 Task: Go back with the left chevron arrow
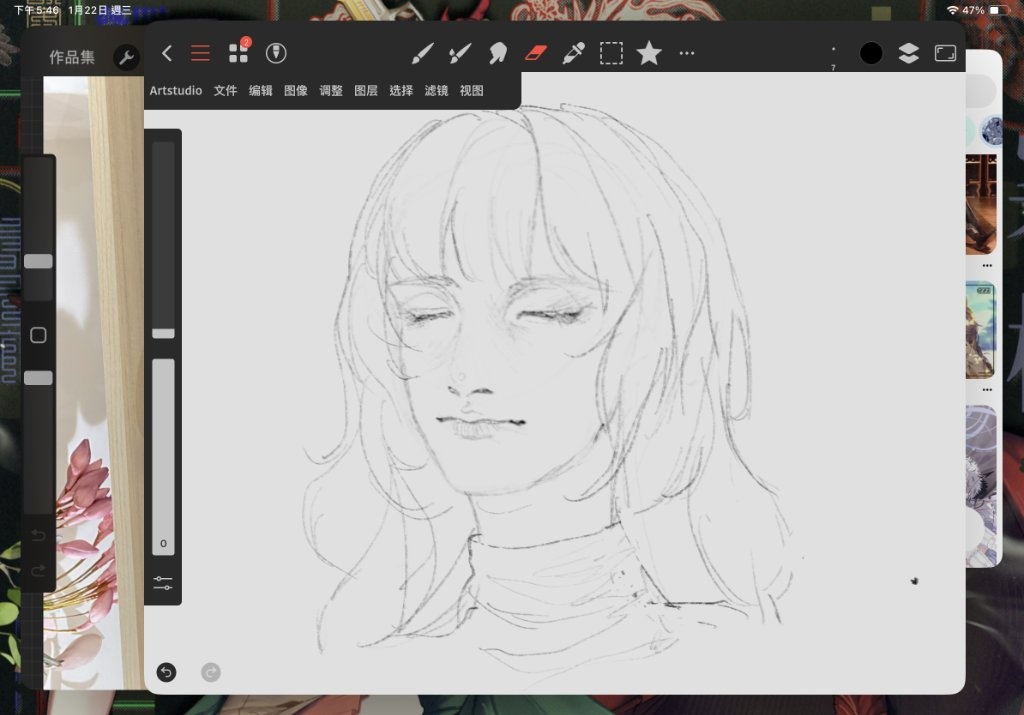167,54
